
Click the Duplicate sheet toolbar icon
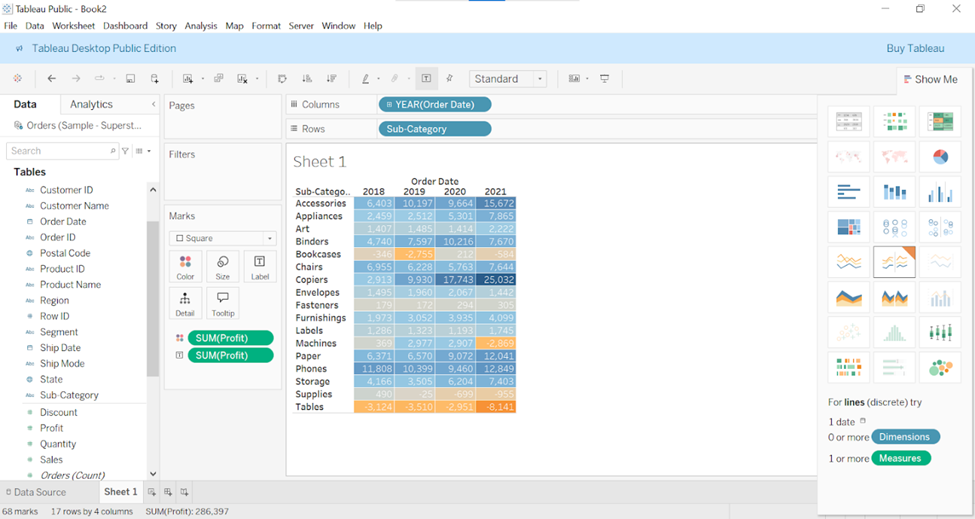[x=218, y=78]
